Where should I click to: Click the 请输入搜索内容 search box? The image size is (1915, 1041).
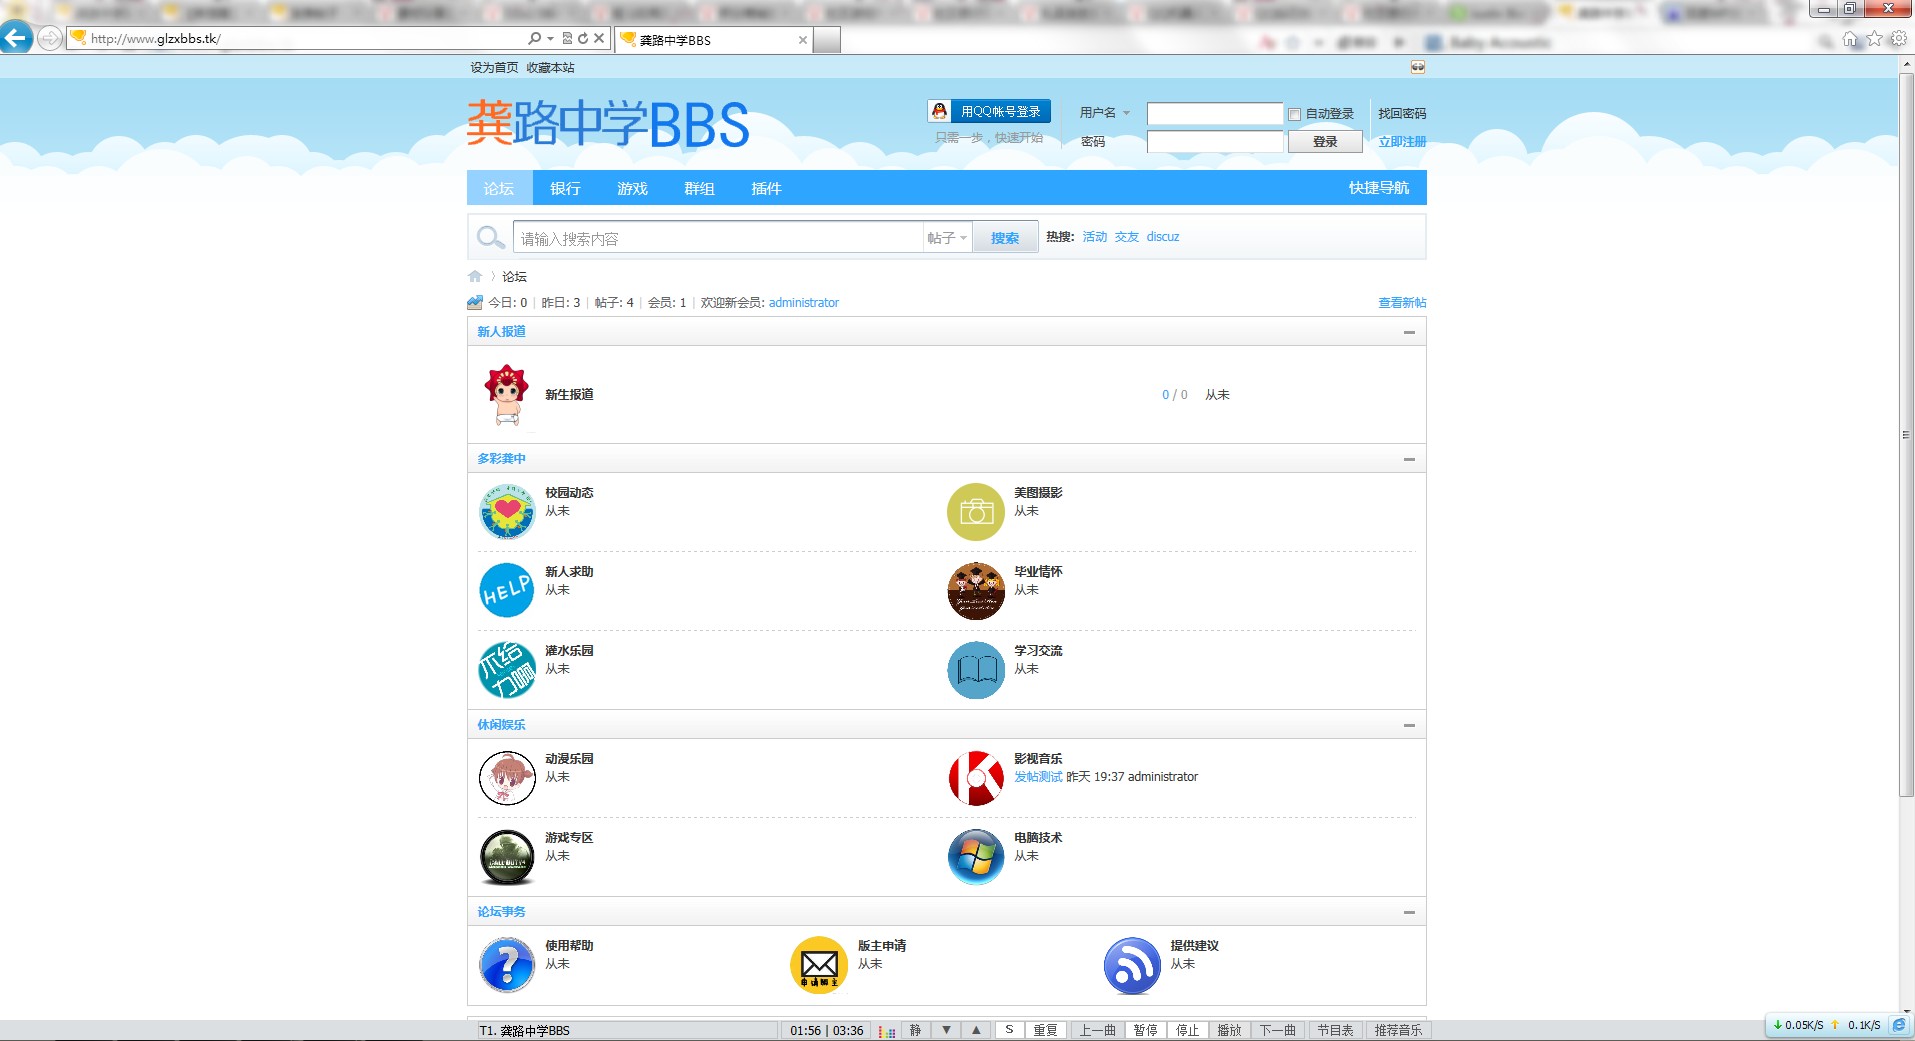(718, 238)
